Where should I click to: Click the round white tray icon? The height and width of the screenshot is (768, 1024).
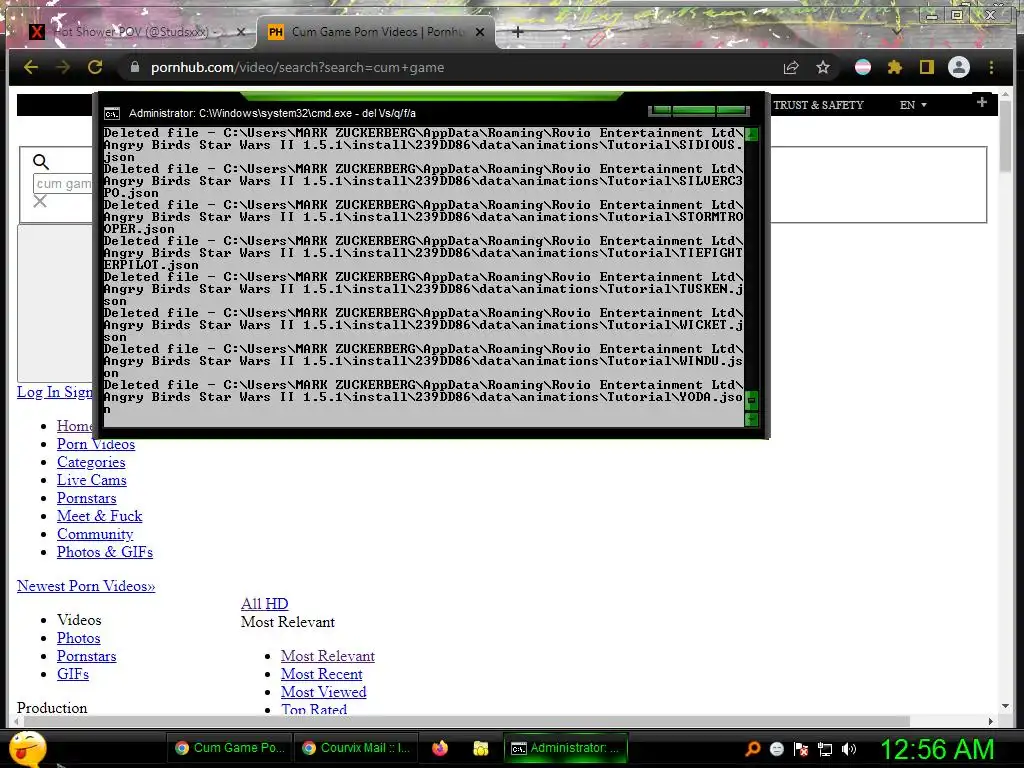(776, 749)
